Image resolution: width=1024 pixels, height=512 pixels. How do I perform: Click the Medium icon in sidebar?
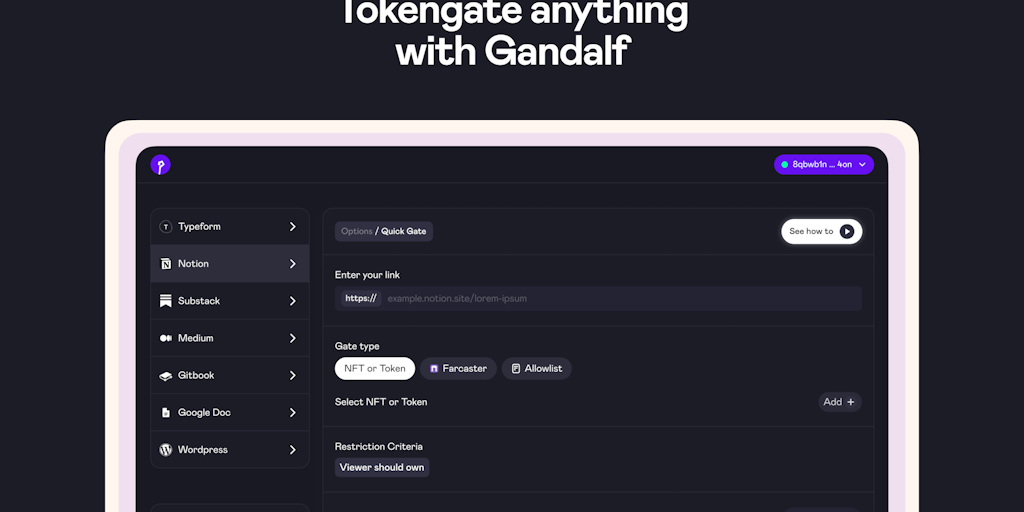coord(166,338)
